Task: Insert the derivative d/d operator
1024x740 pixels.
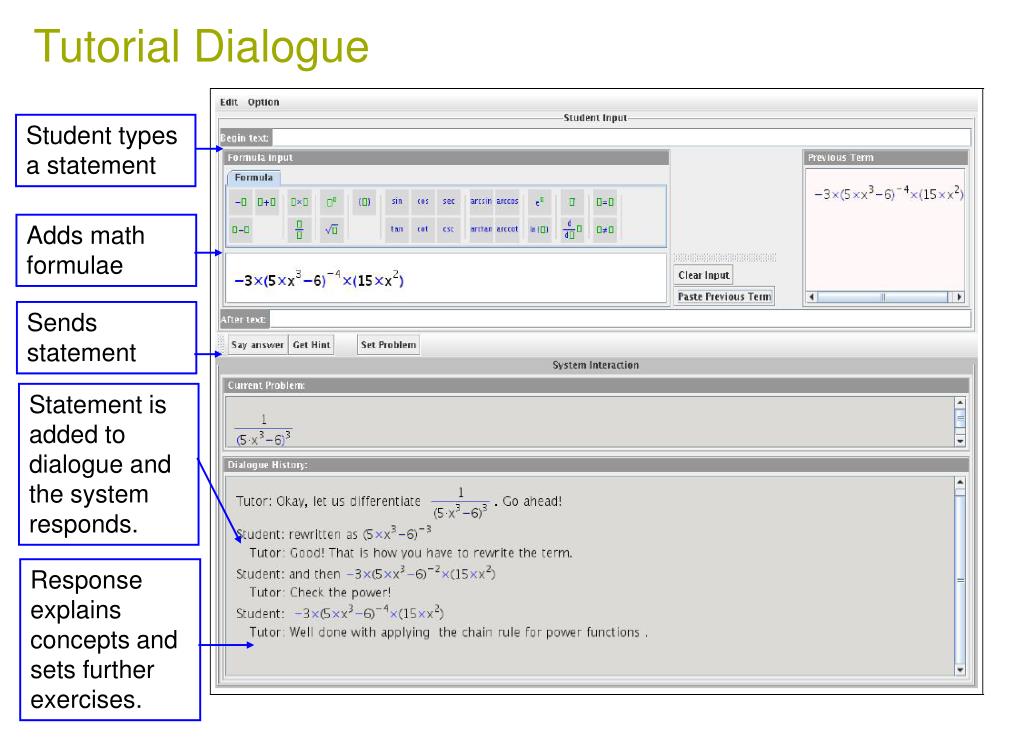Action: [x=571, y=229]
